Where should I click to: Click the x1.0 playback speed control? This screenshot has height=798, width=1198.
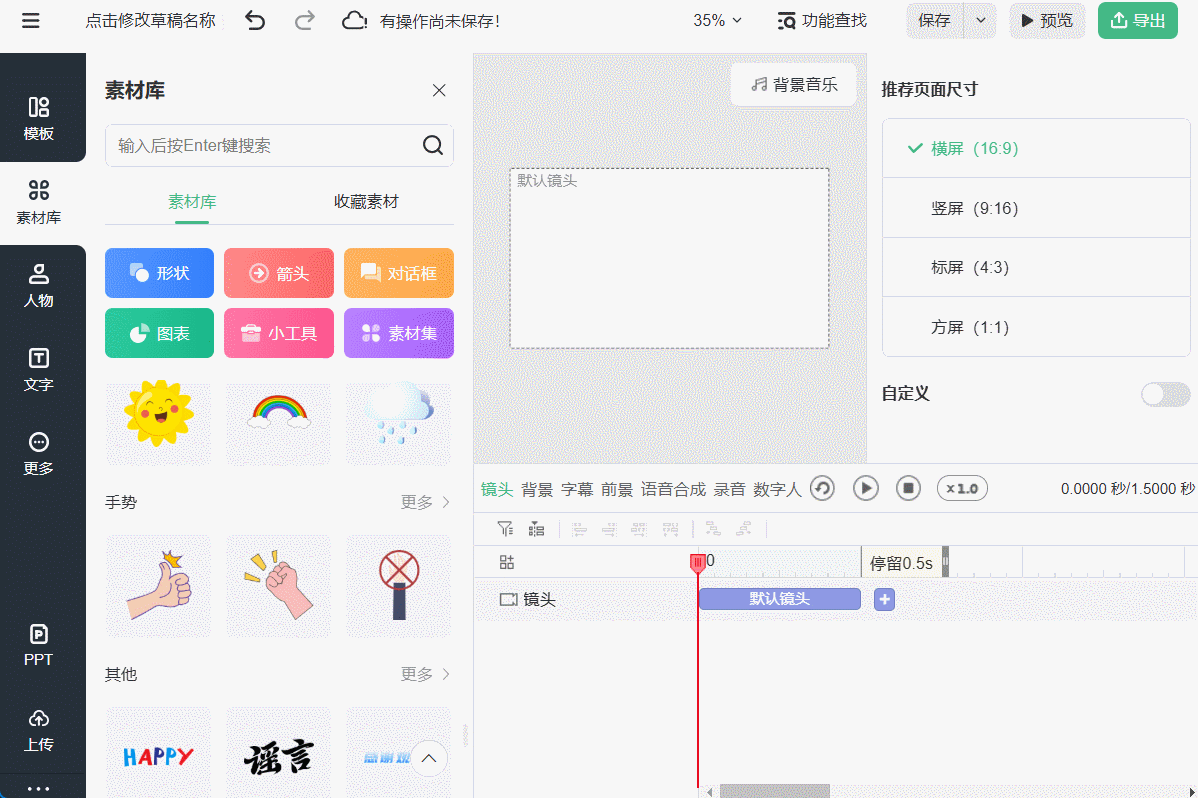point(961,489)
